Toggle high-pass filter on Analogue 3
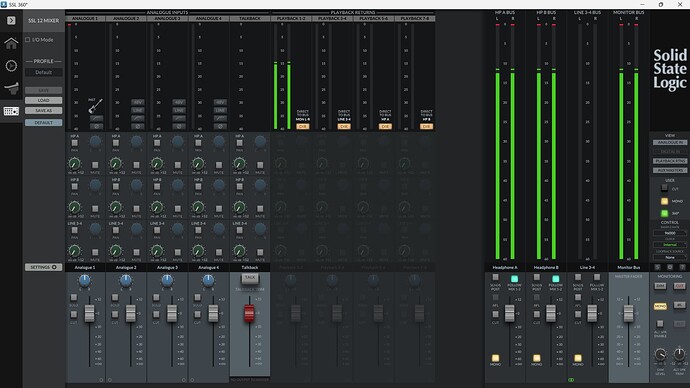The height and width of the screenshot is (388, 690). 179,118
